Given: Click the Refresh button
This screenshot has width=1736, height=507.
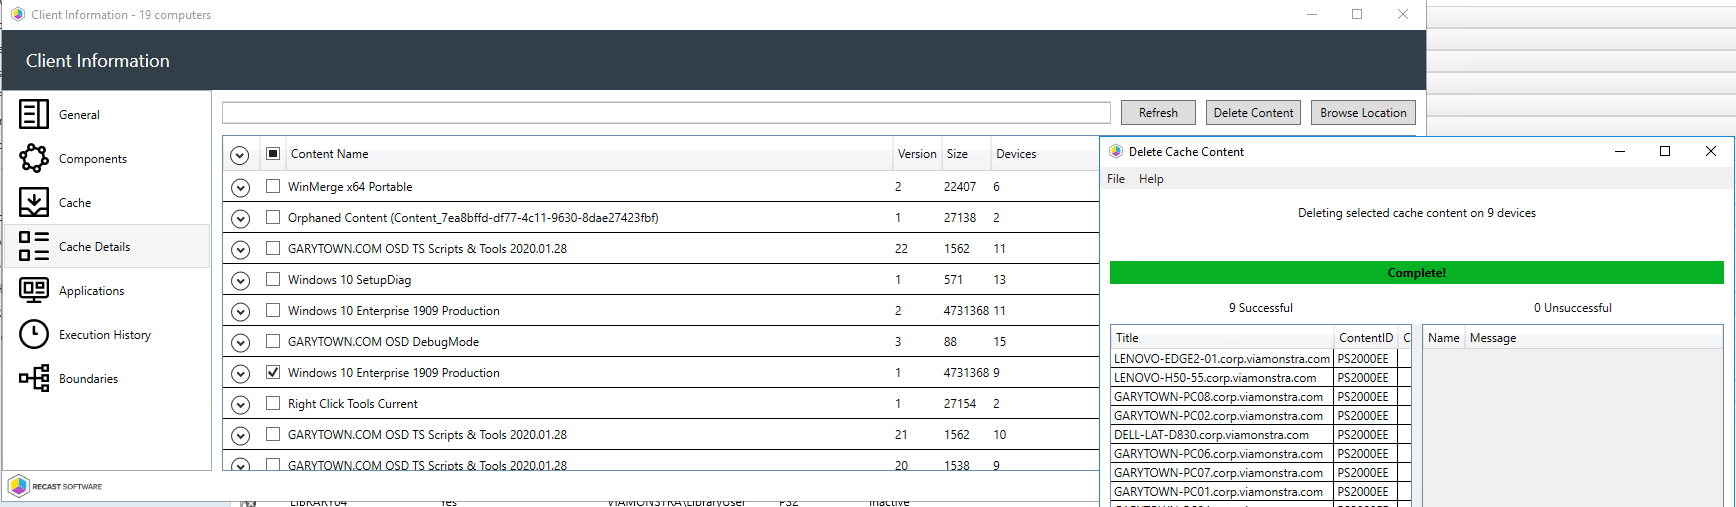Looking at the screenshot, I should click(x=1158, y=112).
